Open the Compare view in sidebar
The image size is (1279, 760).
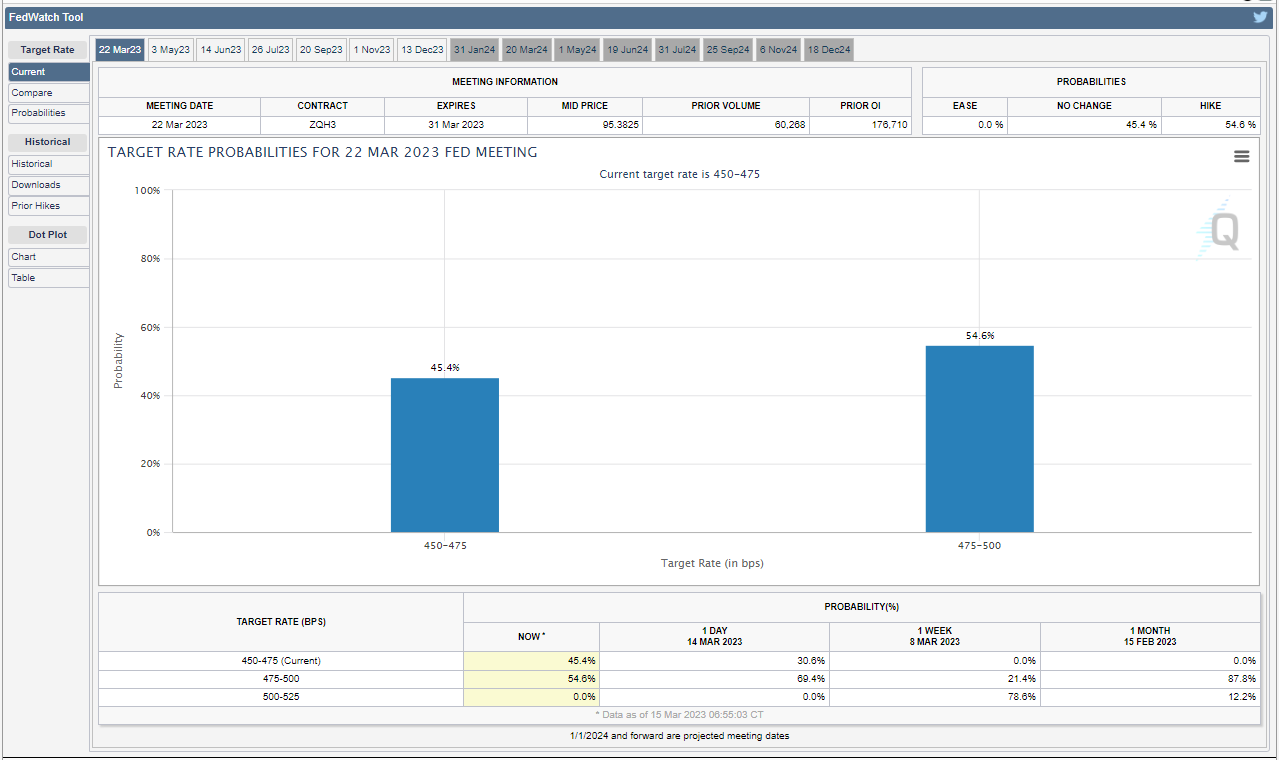pos(49,93)
